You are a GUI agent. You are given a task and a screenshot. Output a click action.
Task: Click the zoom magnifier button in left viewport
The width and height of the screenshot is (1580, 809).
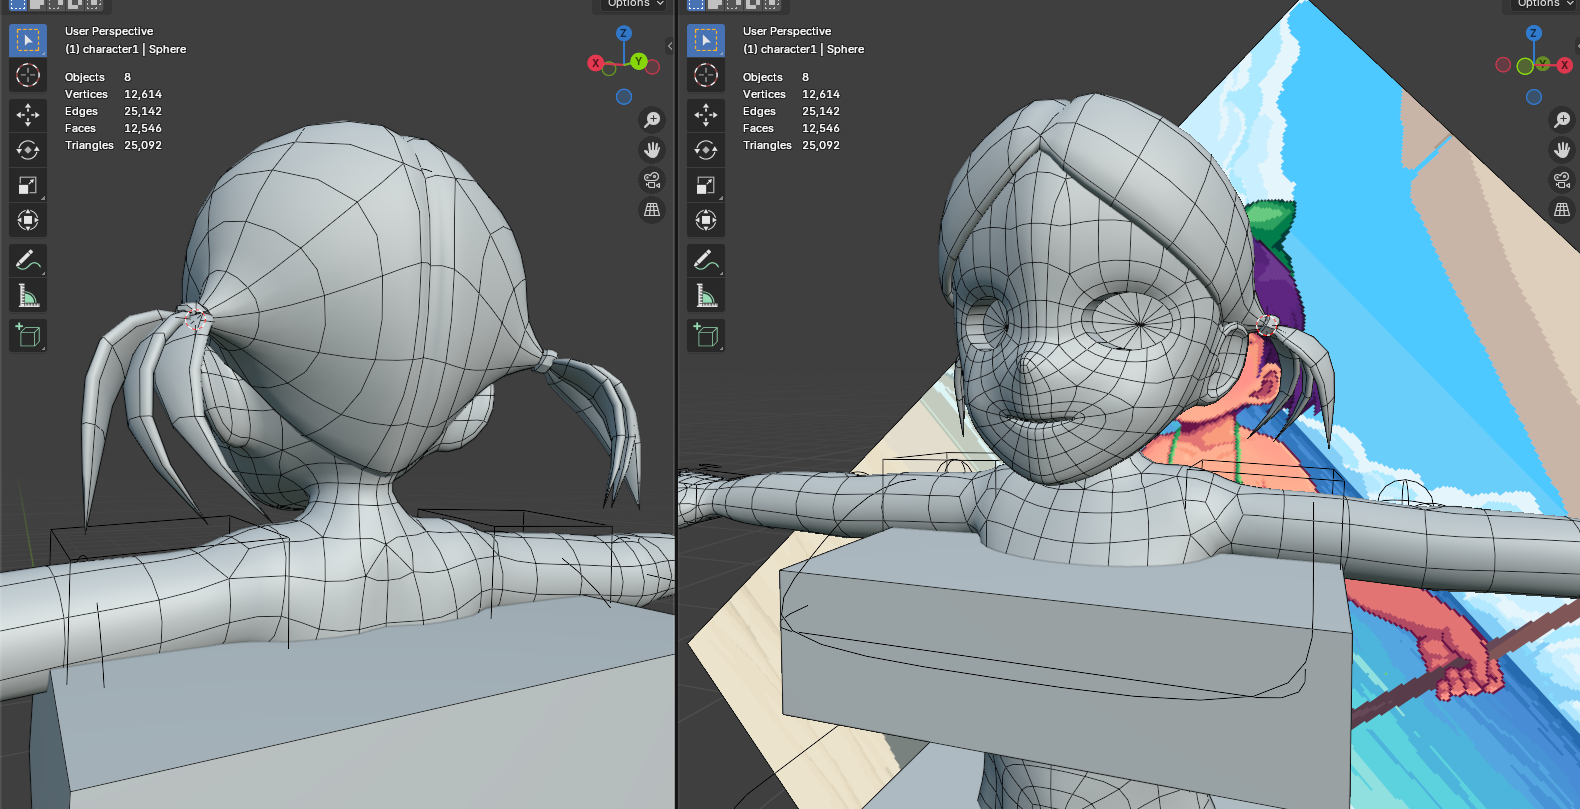(652, 120)
